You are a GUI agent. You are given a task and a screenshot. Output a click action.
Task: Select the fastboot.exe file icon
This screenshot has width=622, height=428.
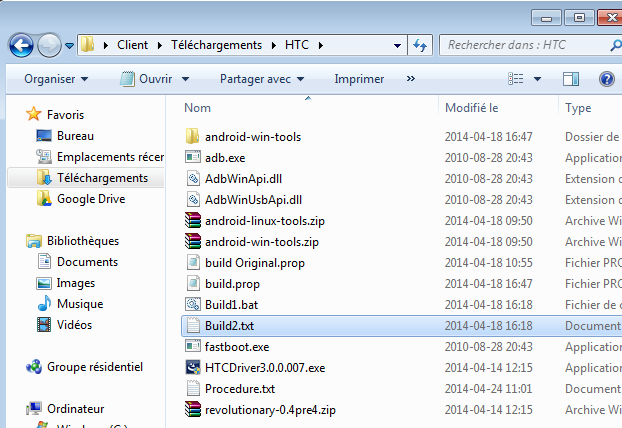point(193,346)
